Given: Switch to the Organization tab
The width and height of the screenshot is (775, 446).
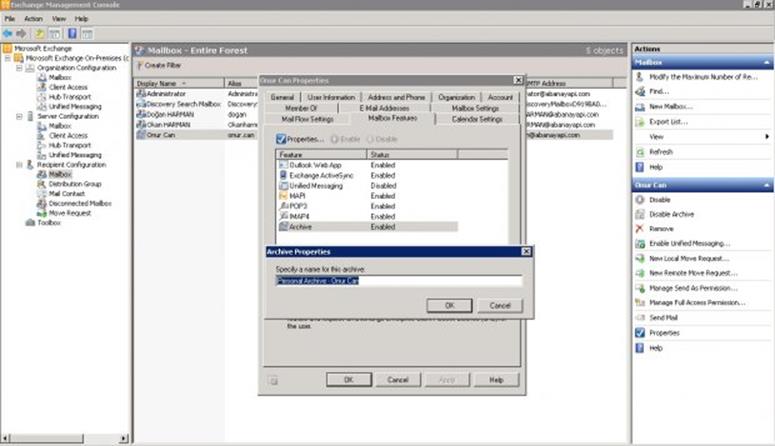Looking at the screenshot, I should [457, 97].
